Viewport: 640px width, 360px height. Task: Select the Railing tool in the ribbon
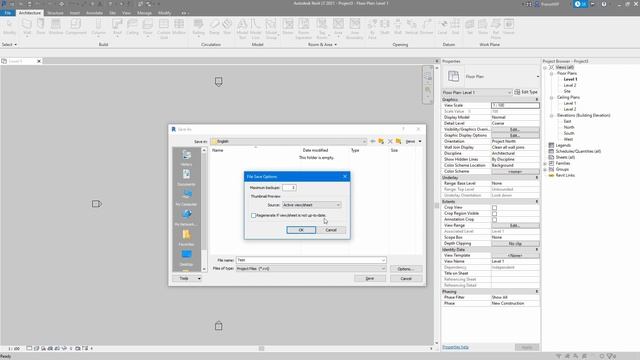[x=198, y=27]
